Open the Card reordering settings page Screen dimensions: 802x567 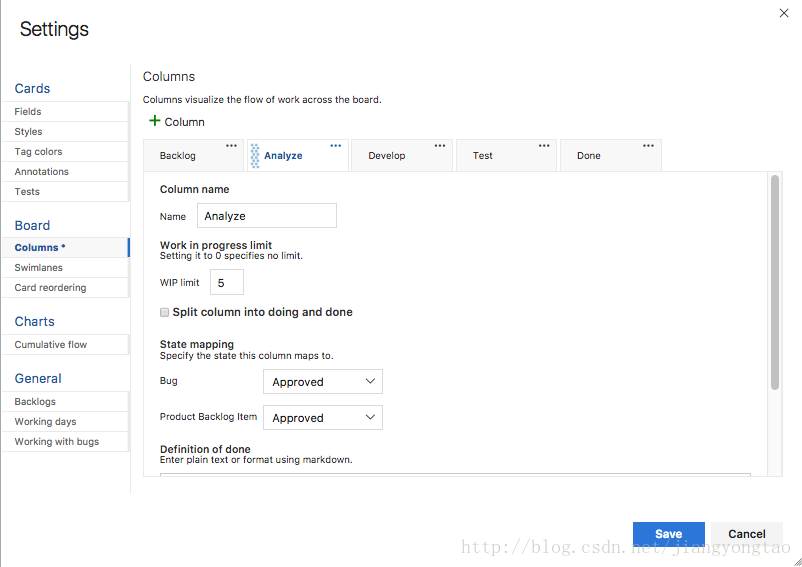(65, 287)
